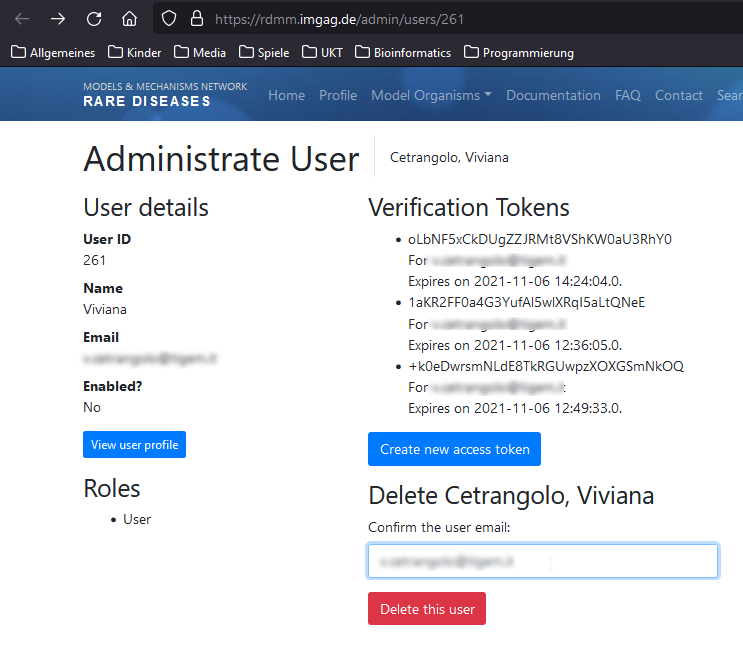This screenshot has width=743, height=653.
Task: Click the User ID value 261
Action: 94,260
